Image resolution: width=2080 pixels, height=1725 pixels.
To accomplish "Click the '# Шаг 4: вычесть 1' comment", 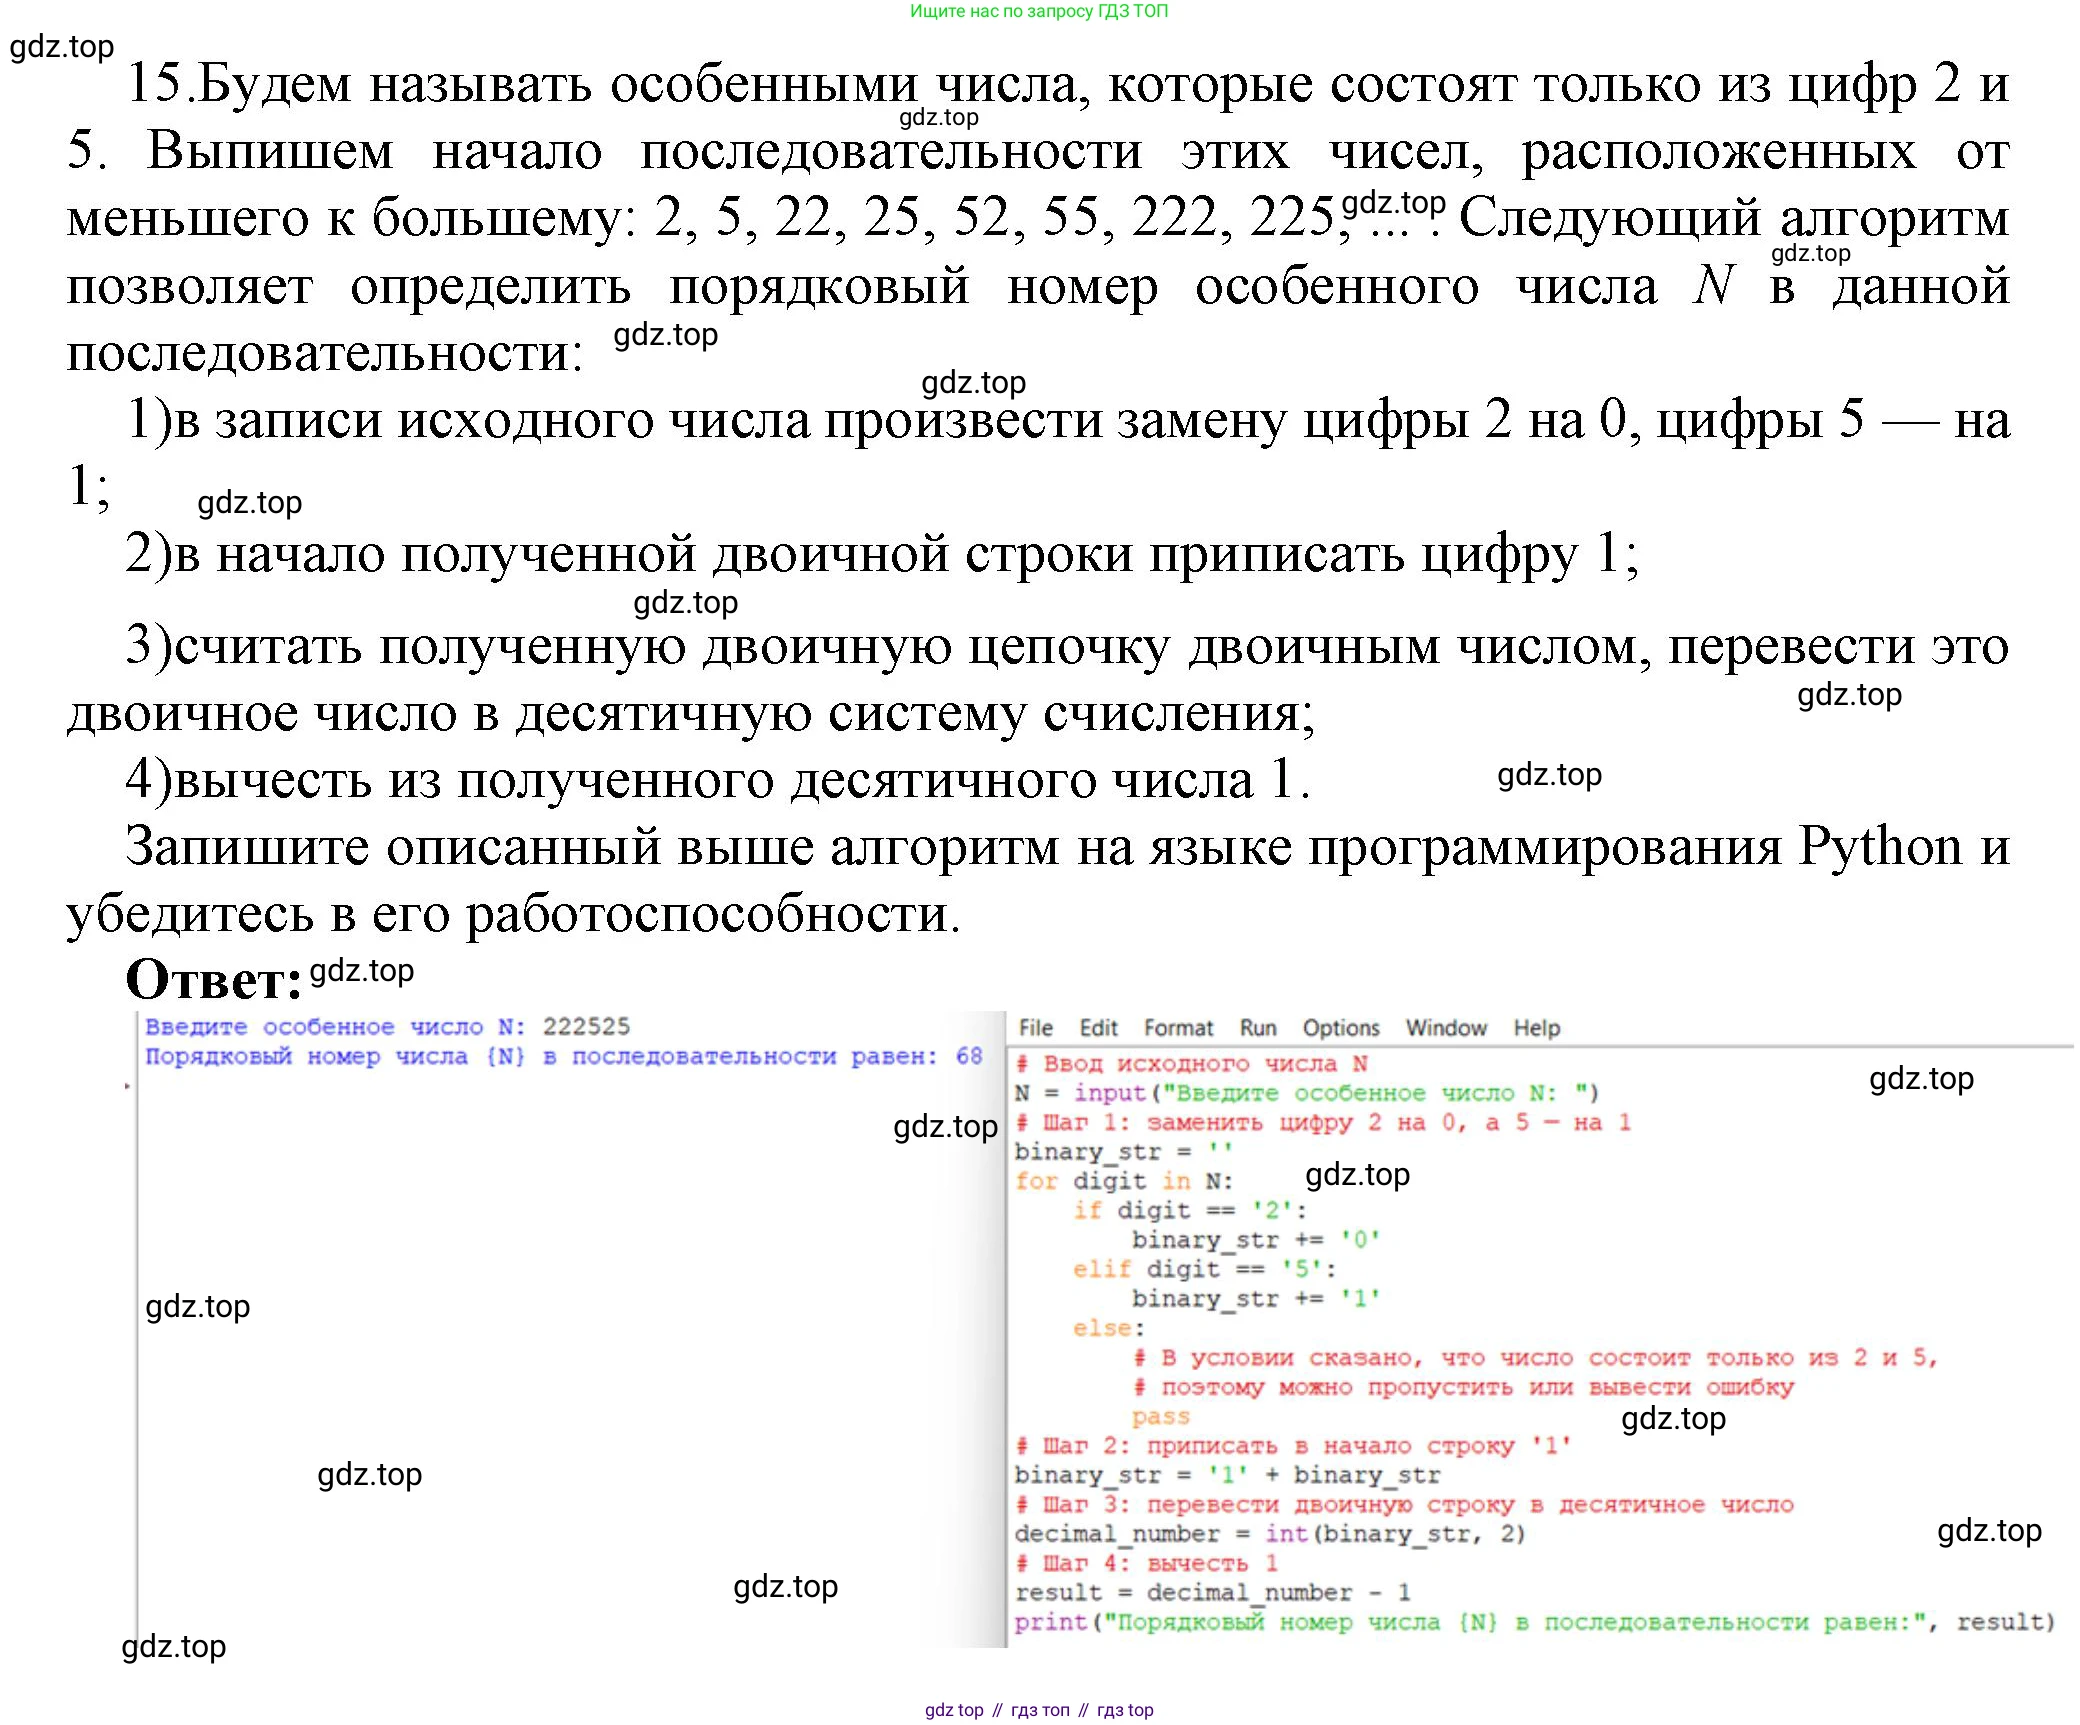I will tap(1146, 1564).
